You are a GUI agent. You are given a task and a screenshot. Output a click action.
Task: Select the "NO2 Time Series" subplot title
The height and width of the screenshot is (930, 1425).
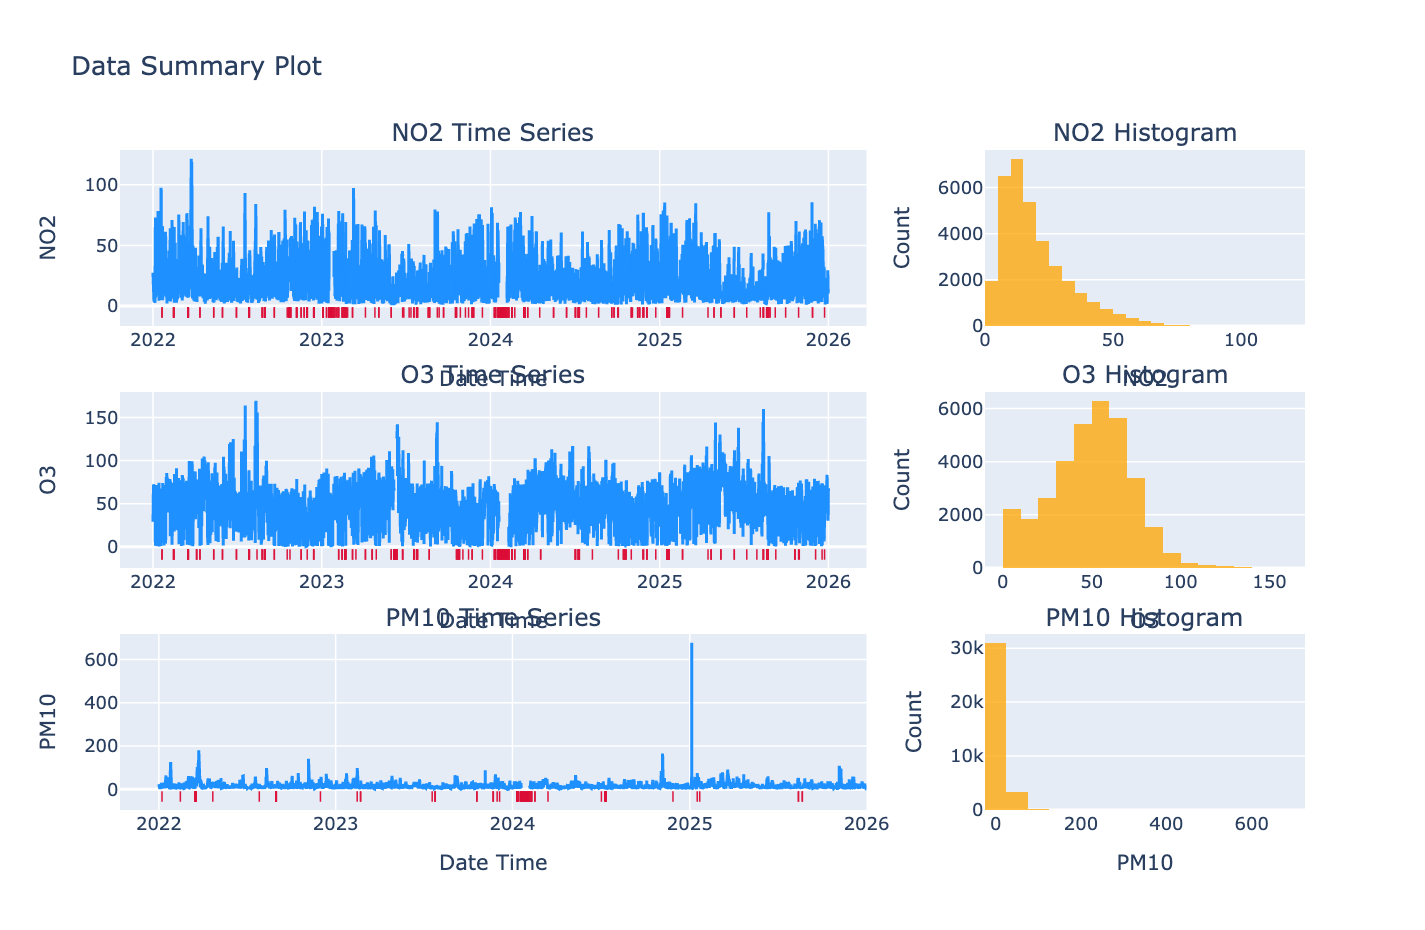493,133
